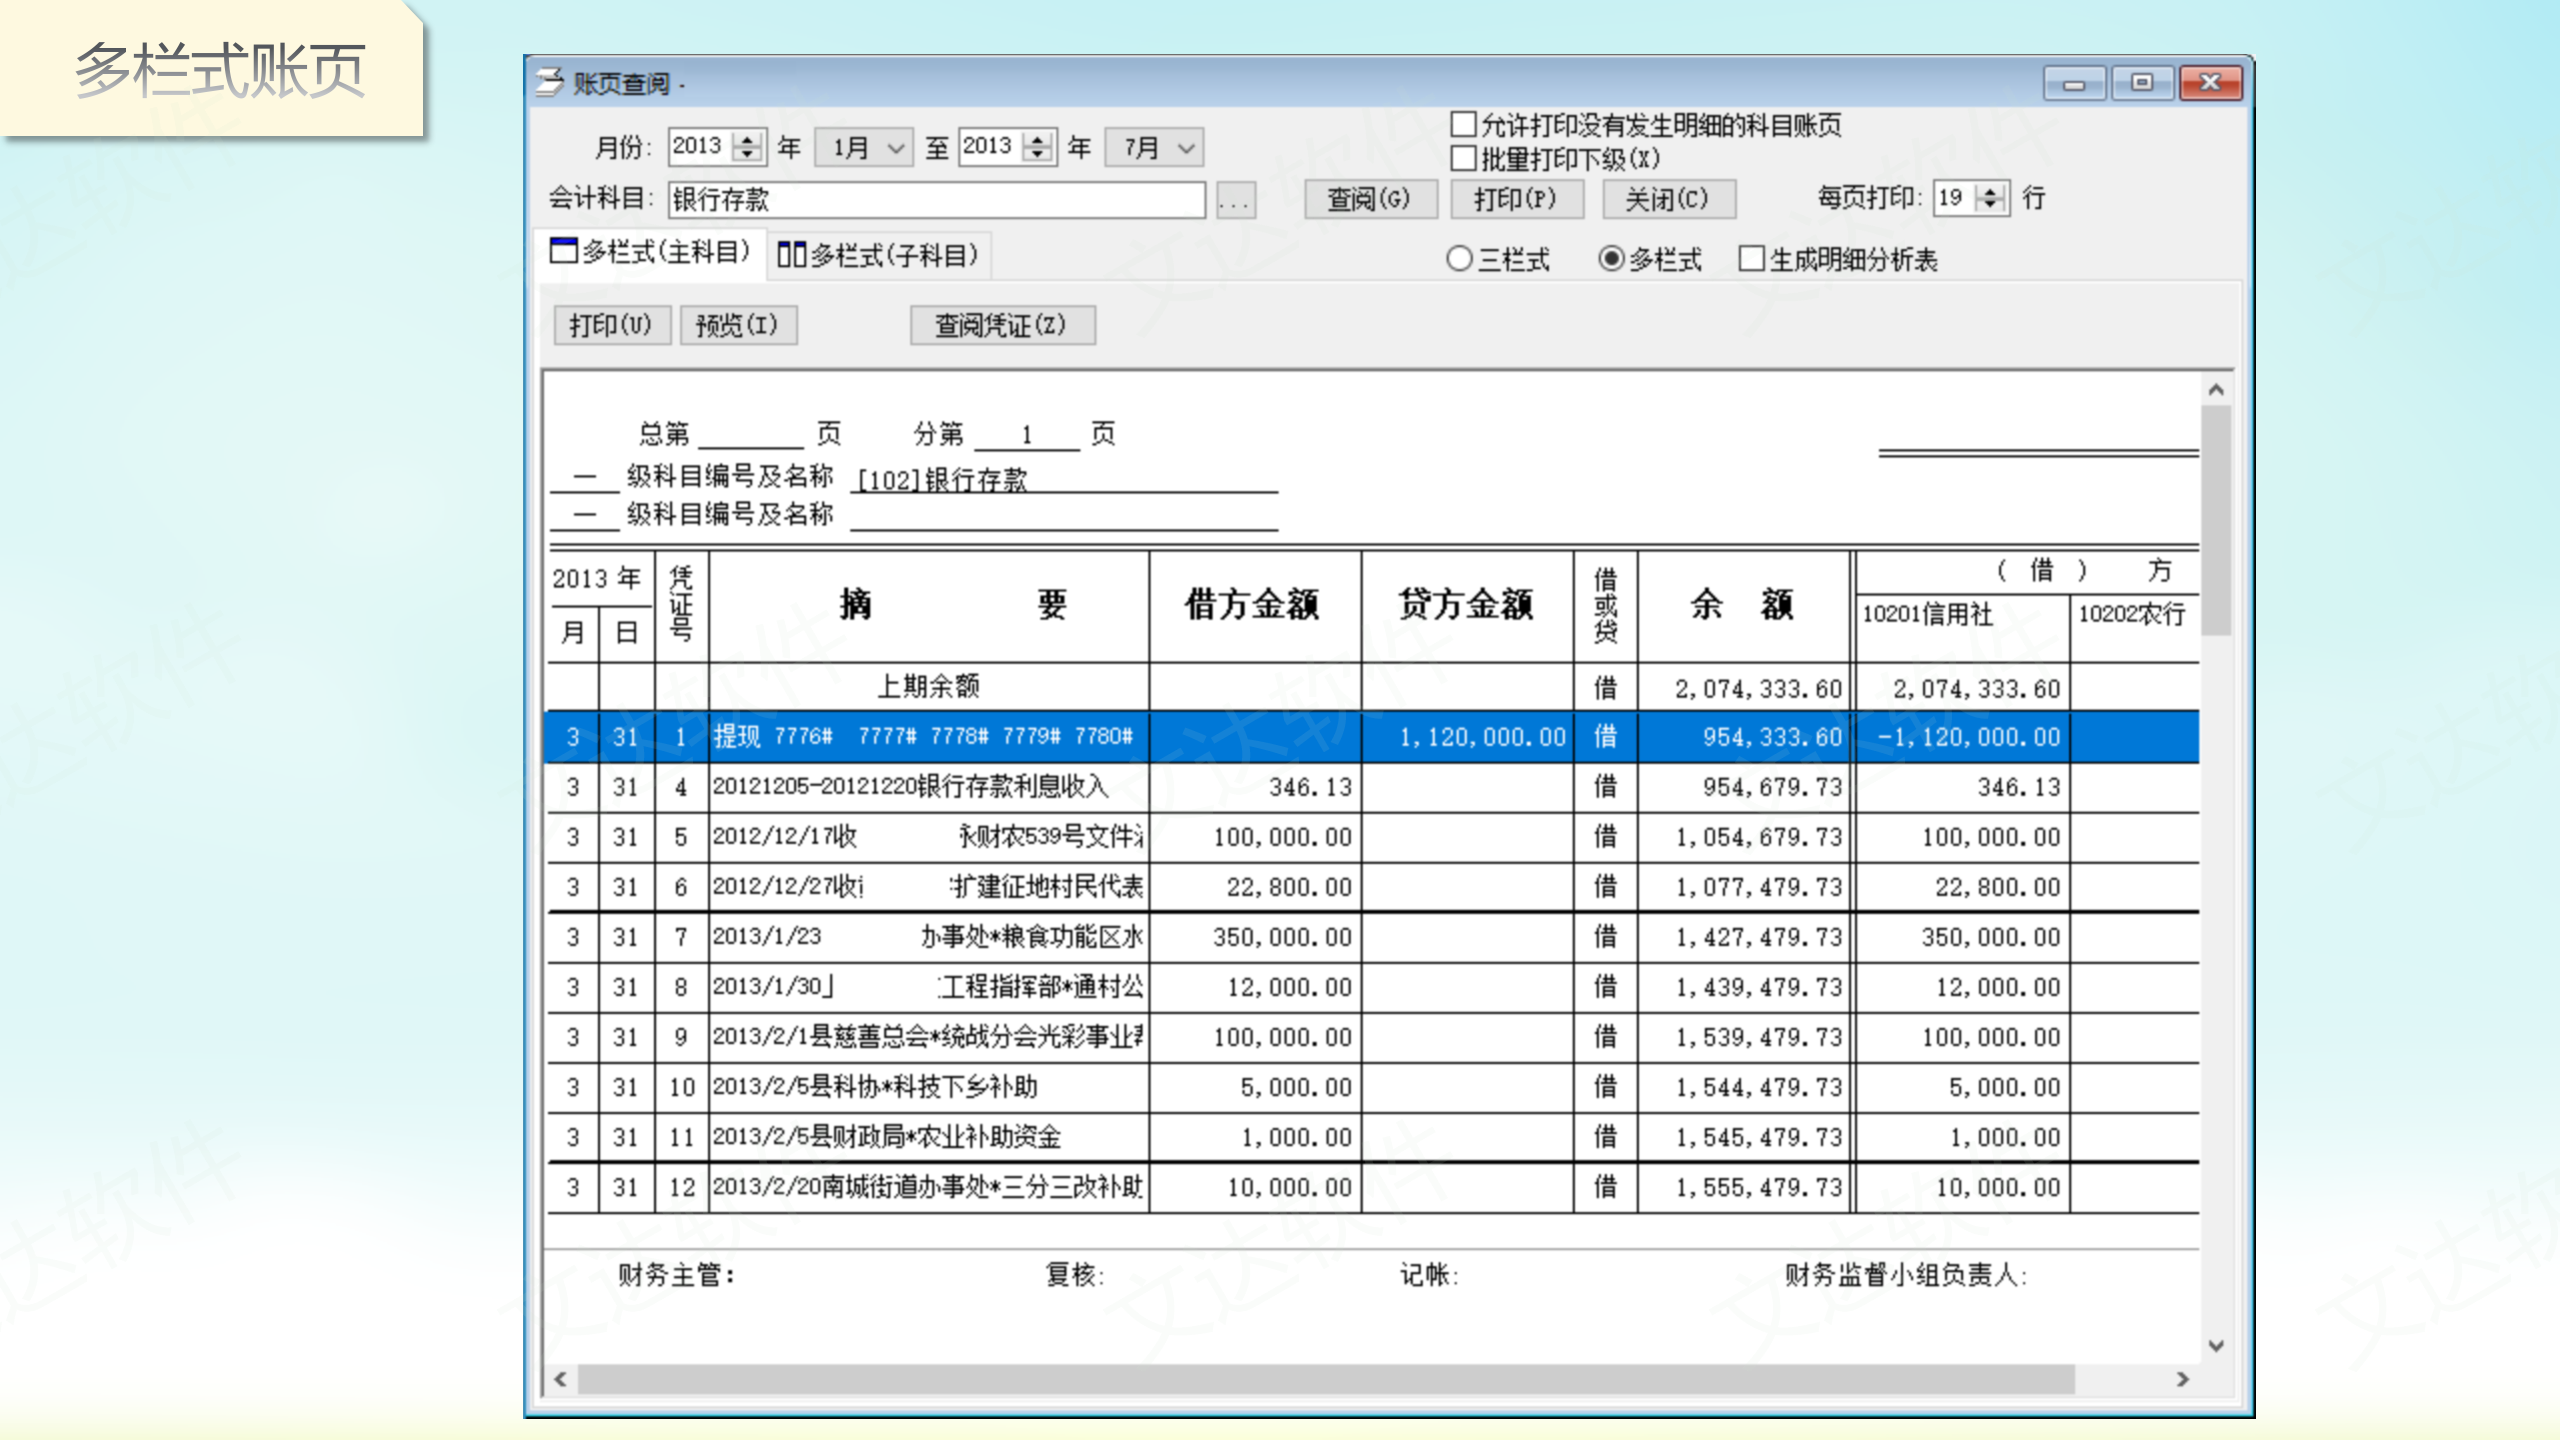Increase the 每页打印 rows per page spinner
This screenshot has width=2560, height=1440.
coord(1991,190)
